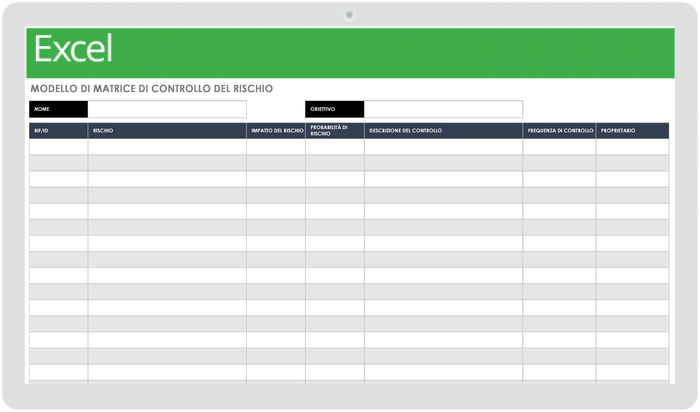Image resolution: width=700 pixels, height=412 pixels.
Task: Click the OBIETTIVO label cell
Action: point(335,109)
